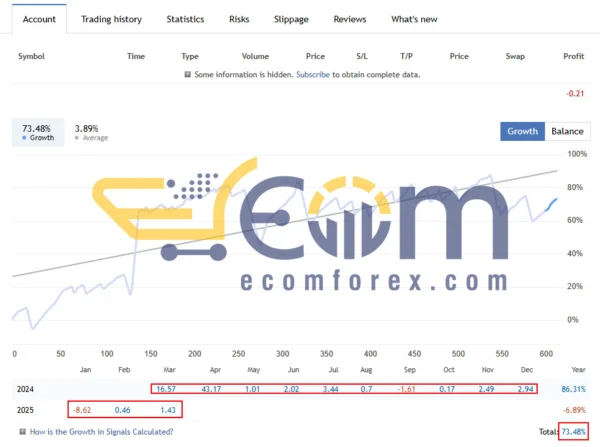This screenshot has width=600, height=447.
Task: Click the 2025 January value -8.62
Action: pos(82,410)
